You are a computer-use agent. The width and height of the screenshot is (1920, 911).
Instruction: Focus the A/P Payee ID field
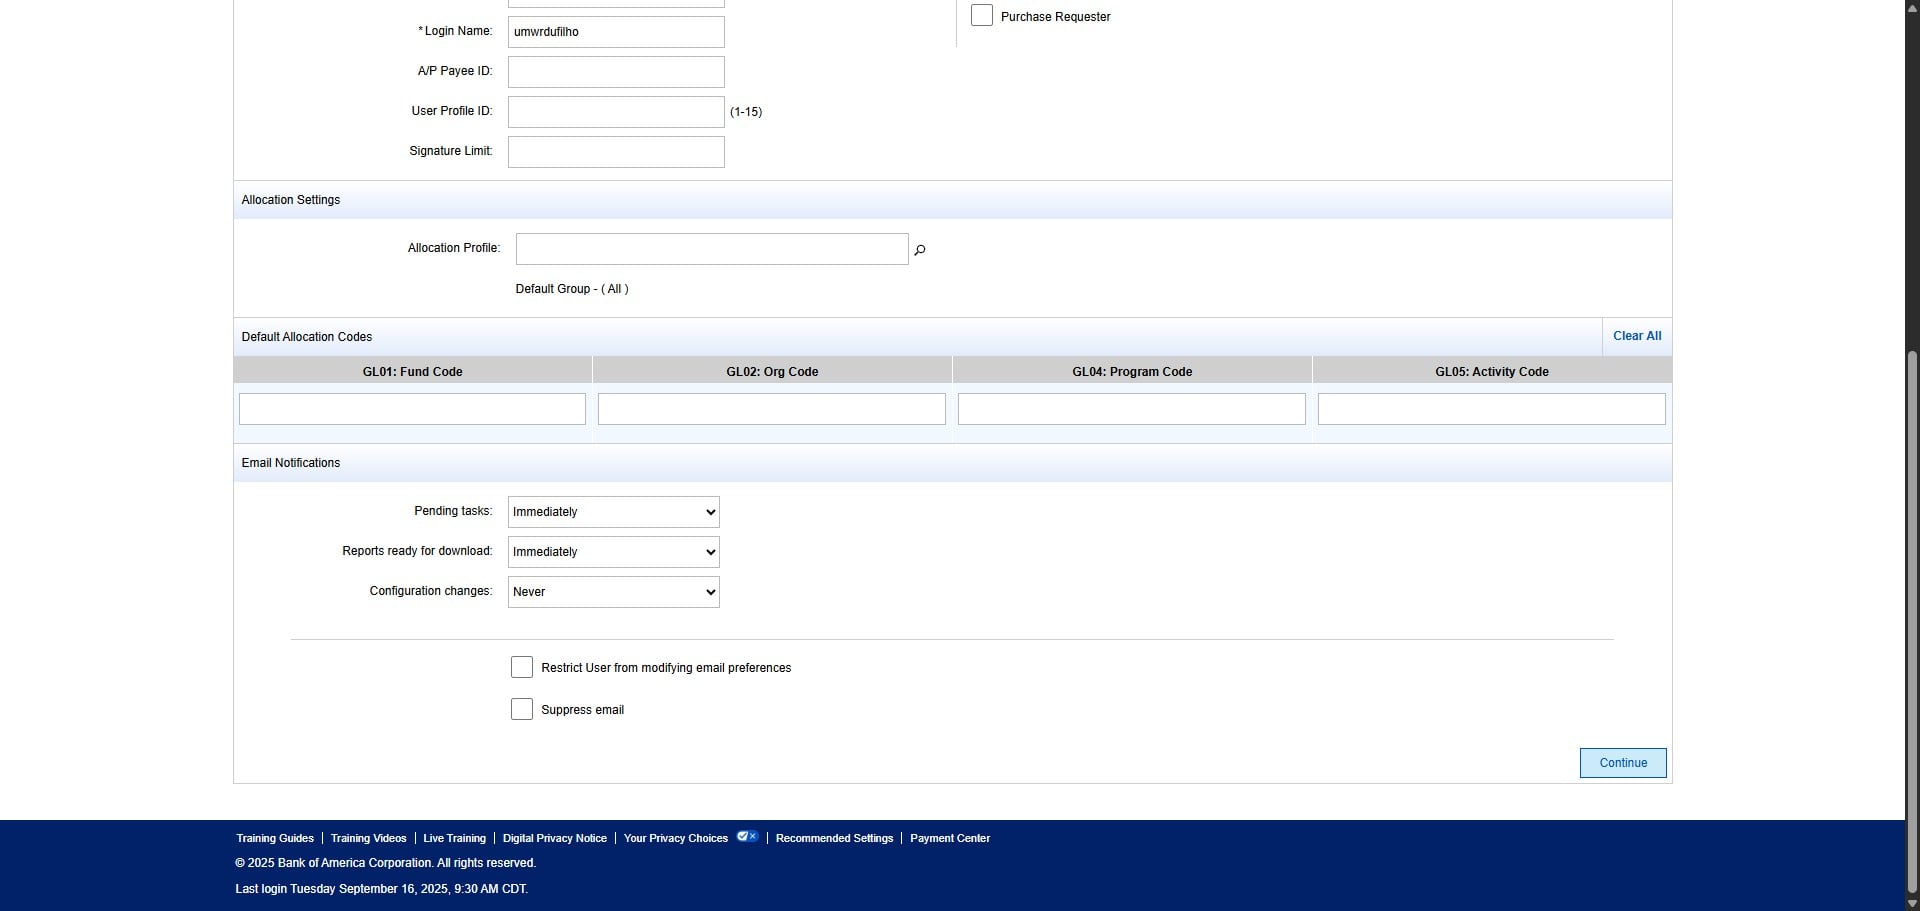point(616,72)
